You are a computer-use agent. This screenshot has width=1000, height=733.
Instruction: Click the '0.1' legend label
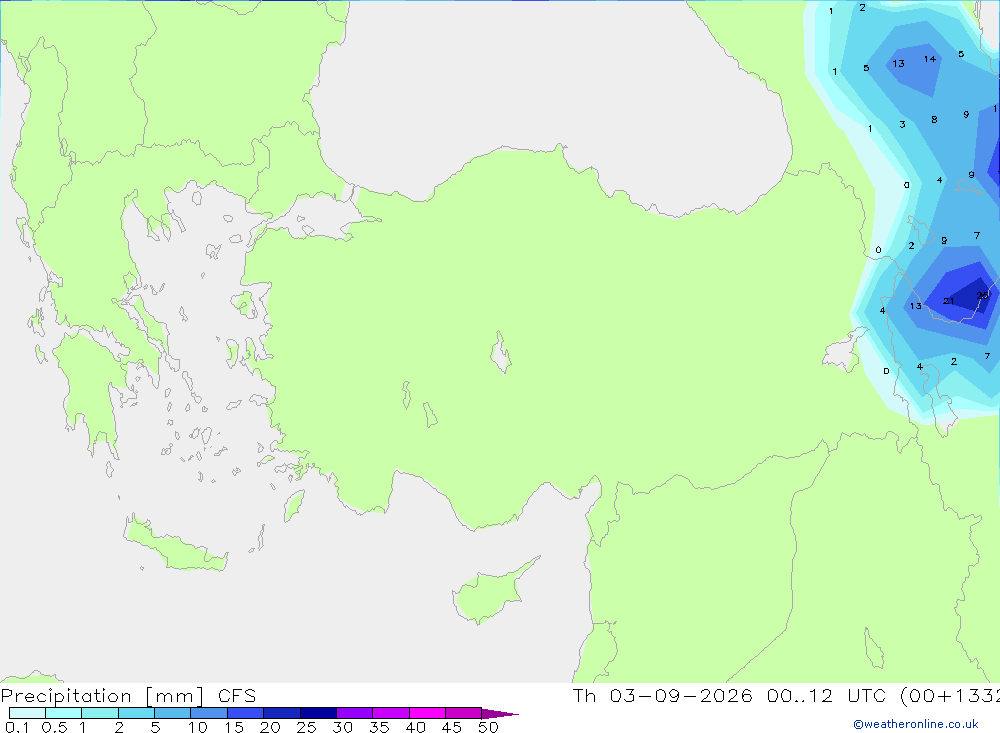(x=17, y=727)
